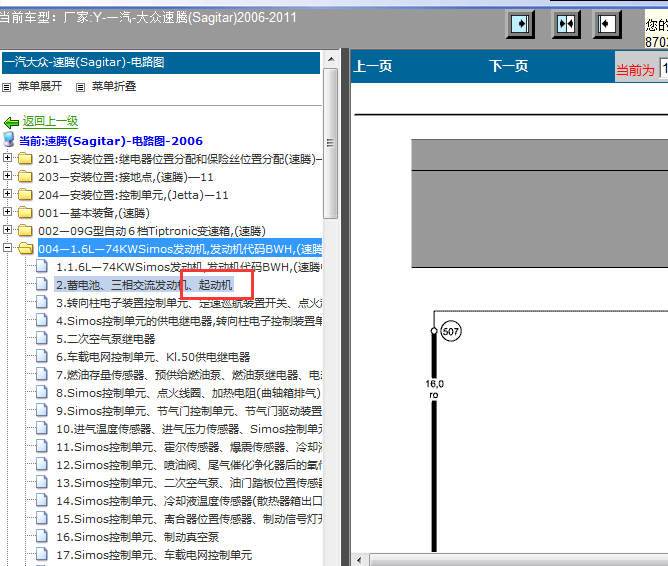Click the computer icon beside 当前:速腾(Sagitar)

[9, 139]
